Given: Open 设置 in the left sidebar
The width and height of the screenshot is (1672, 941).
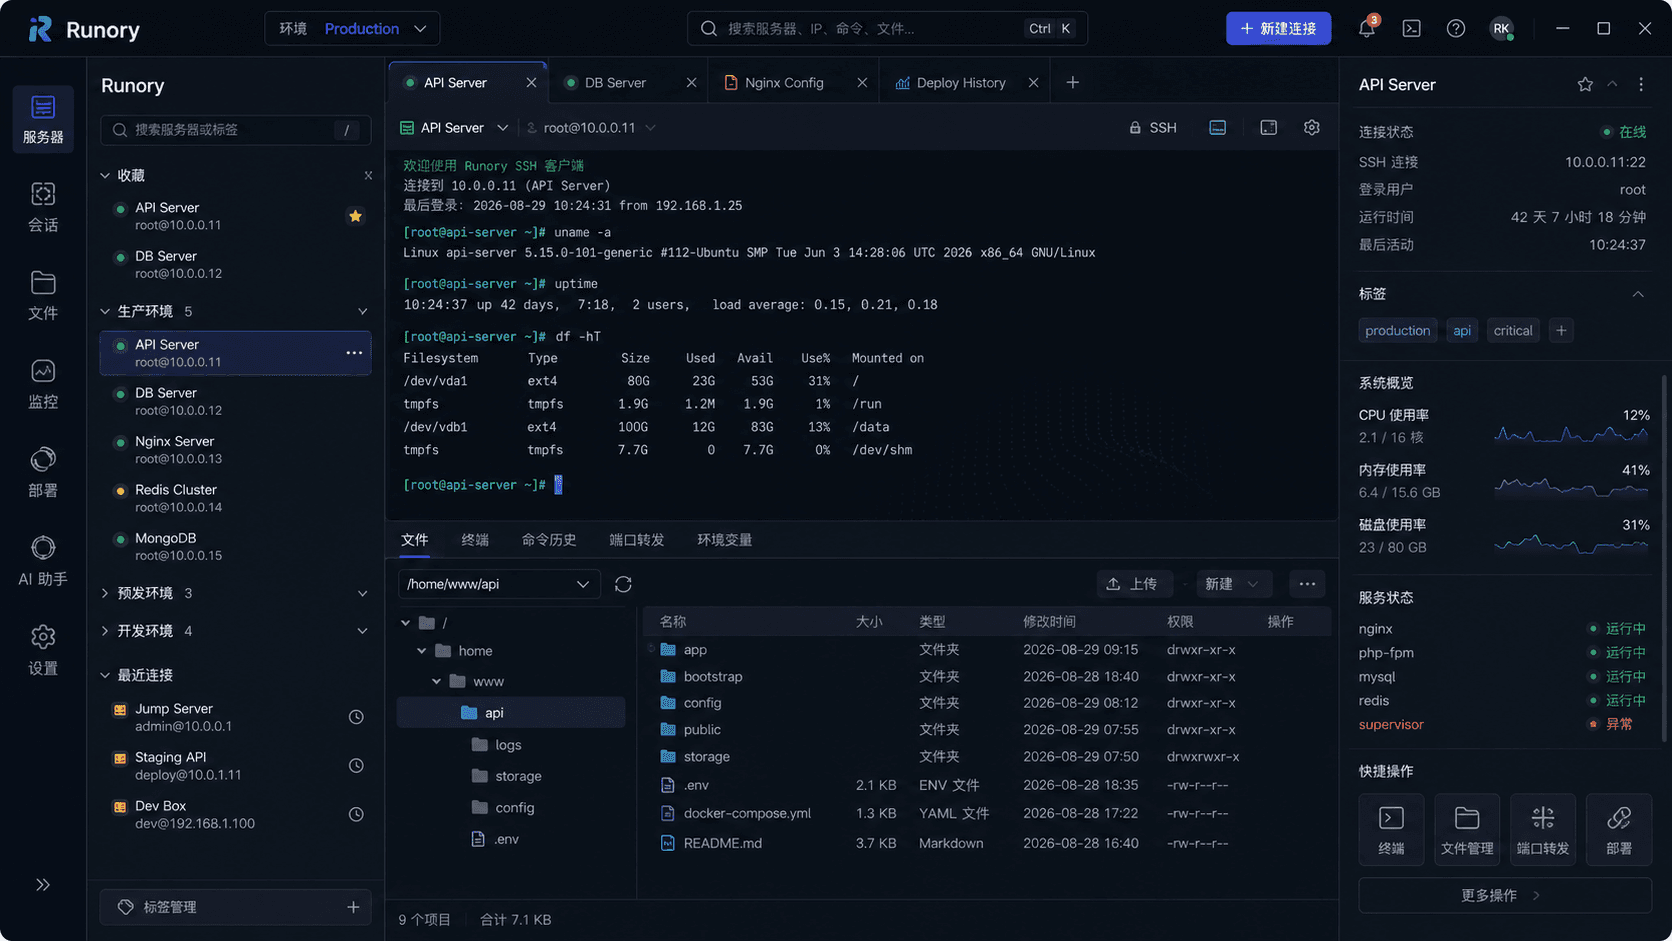Looking at the screenshot, I should pos(43,649).
